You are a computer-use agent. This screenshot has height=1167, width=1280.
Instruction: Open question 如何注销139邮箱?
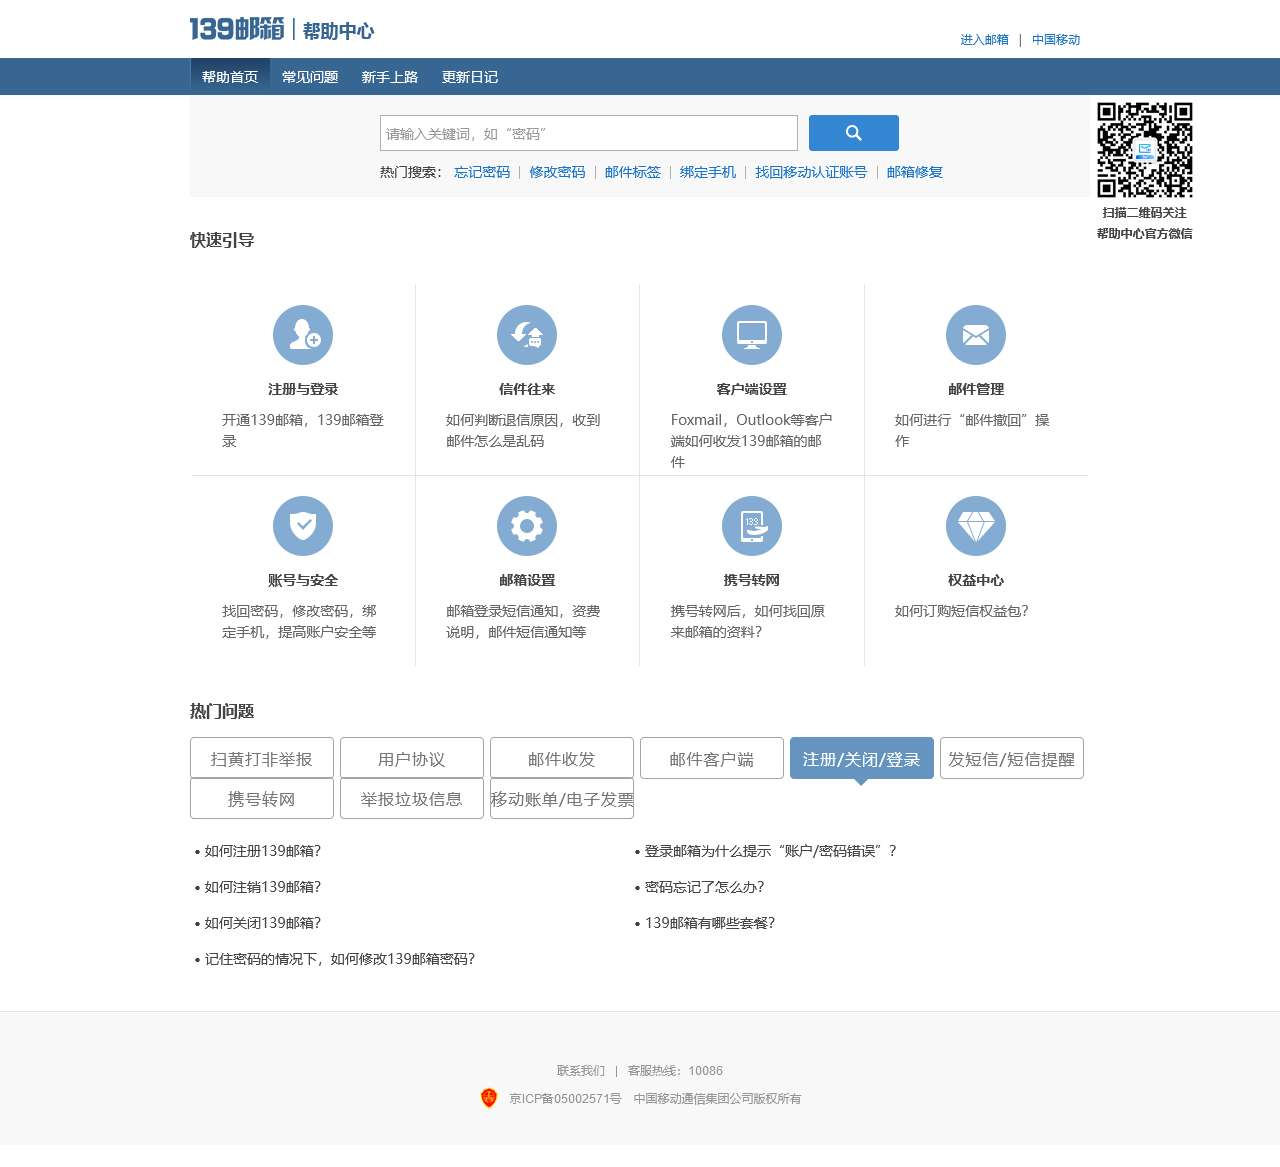263,887
